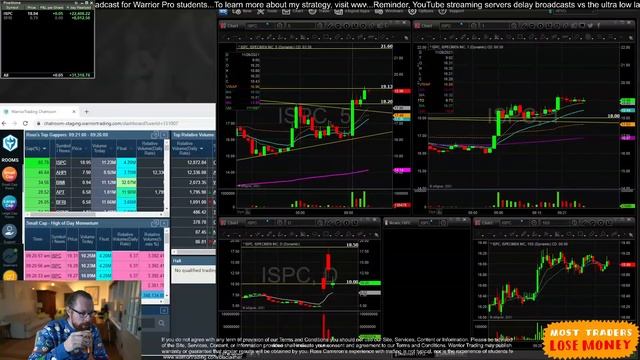Pop out Small Cap High of Day Momentum panel
640x360 pixels.
[155, 223]
